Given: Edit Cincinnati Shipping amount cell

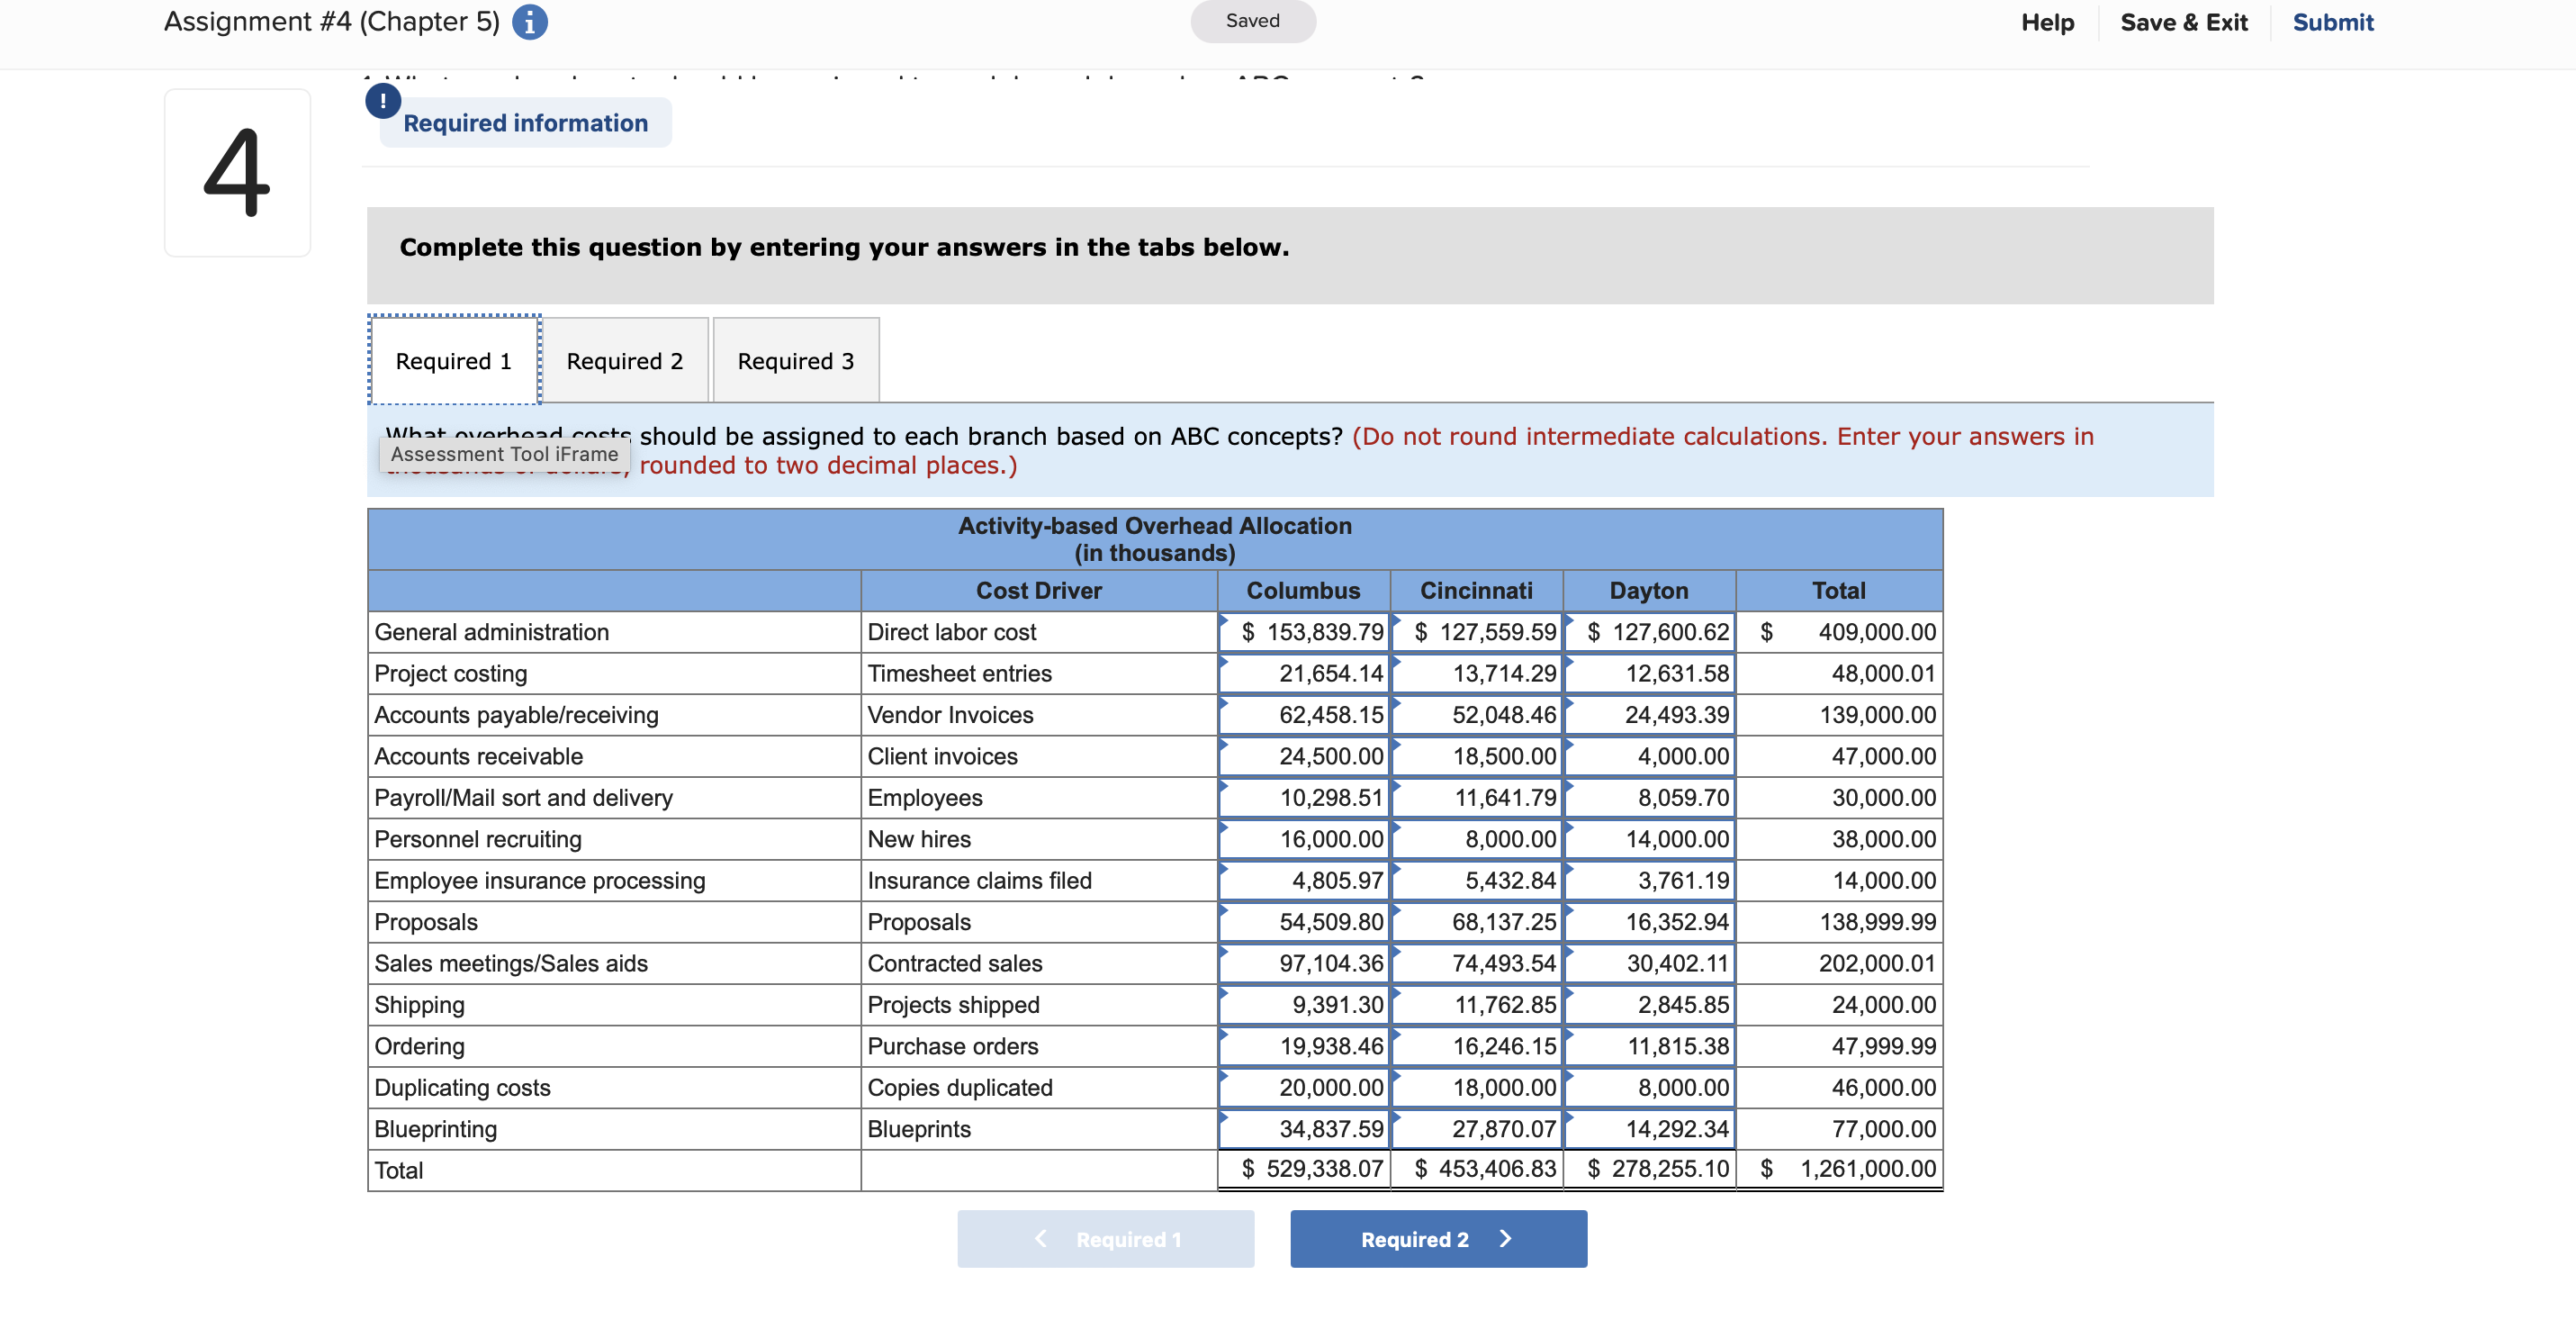Looking at the screenshot, I should click(x=1477, y=1005).
